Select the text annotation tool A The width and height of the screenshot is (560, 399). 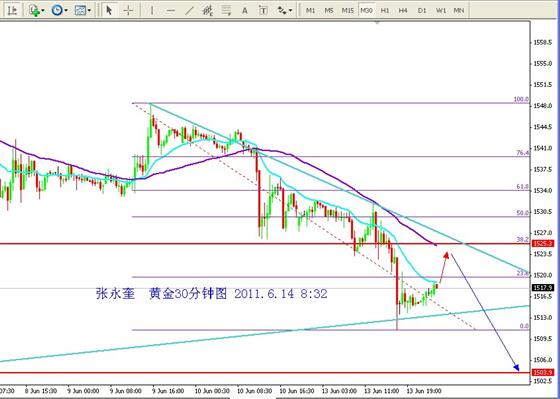coord(245,10)
